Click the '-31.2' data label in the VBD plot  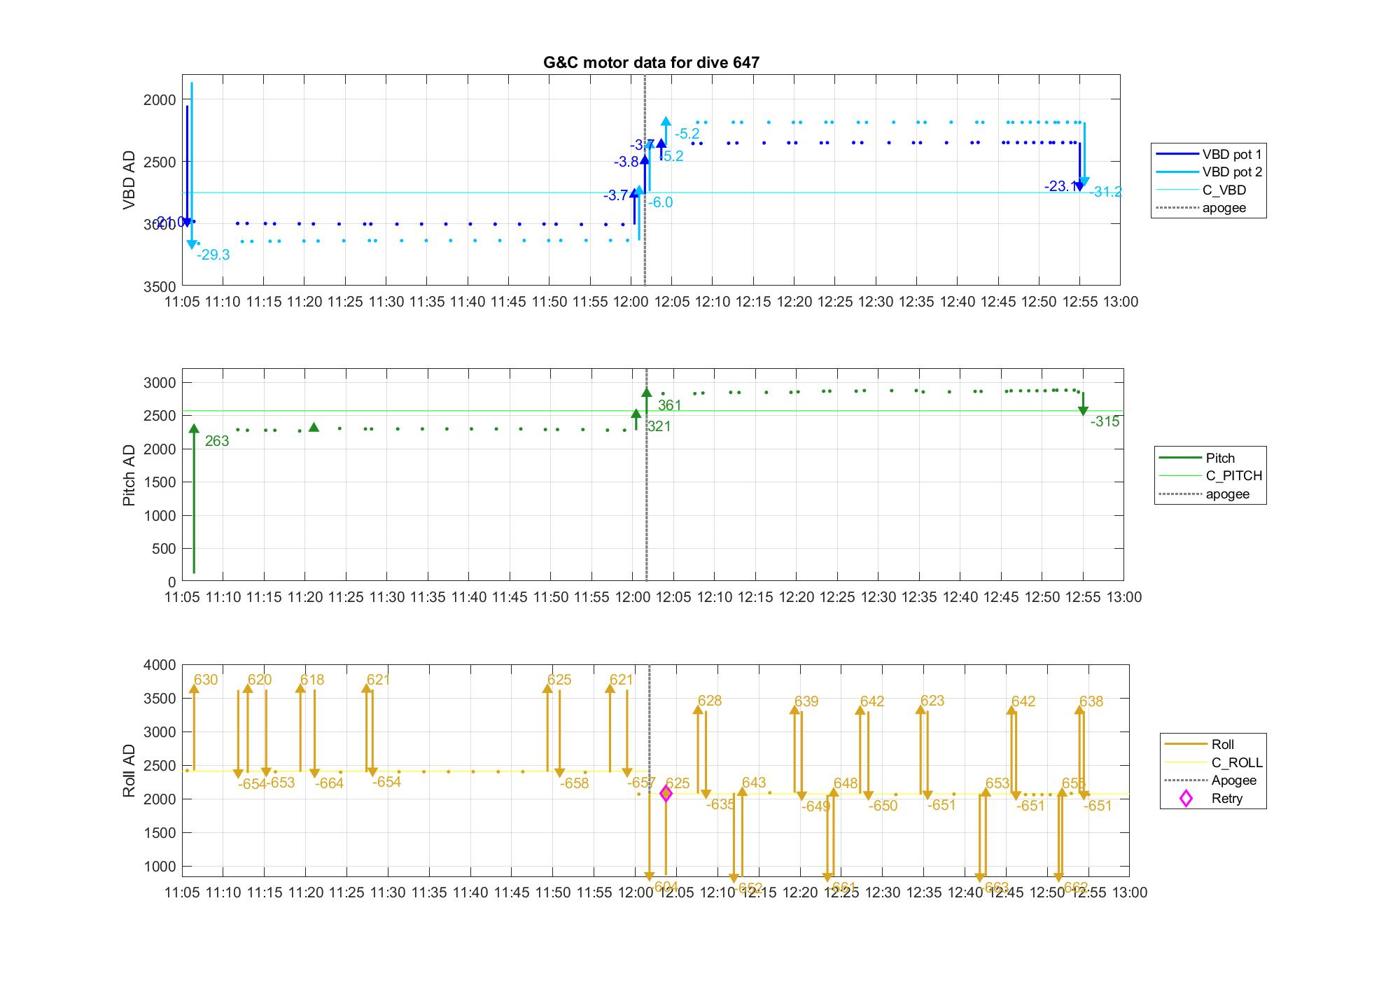pyautogui.click(x=1106, y=192)
